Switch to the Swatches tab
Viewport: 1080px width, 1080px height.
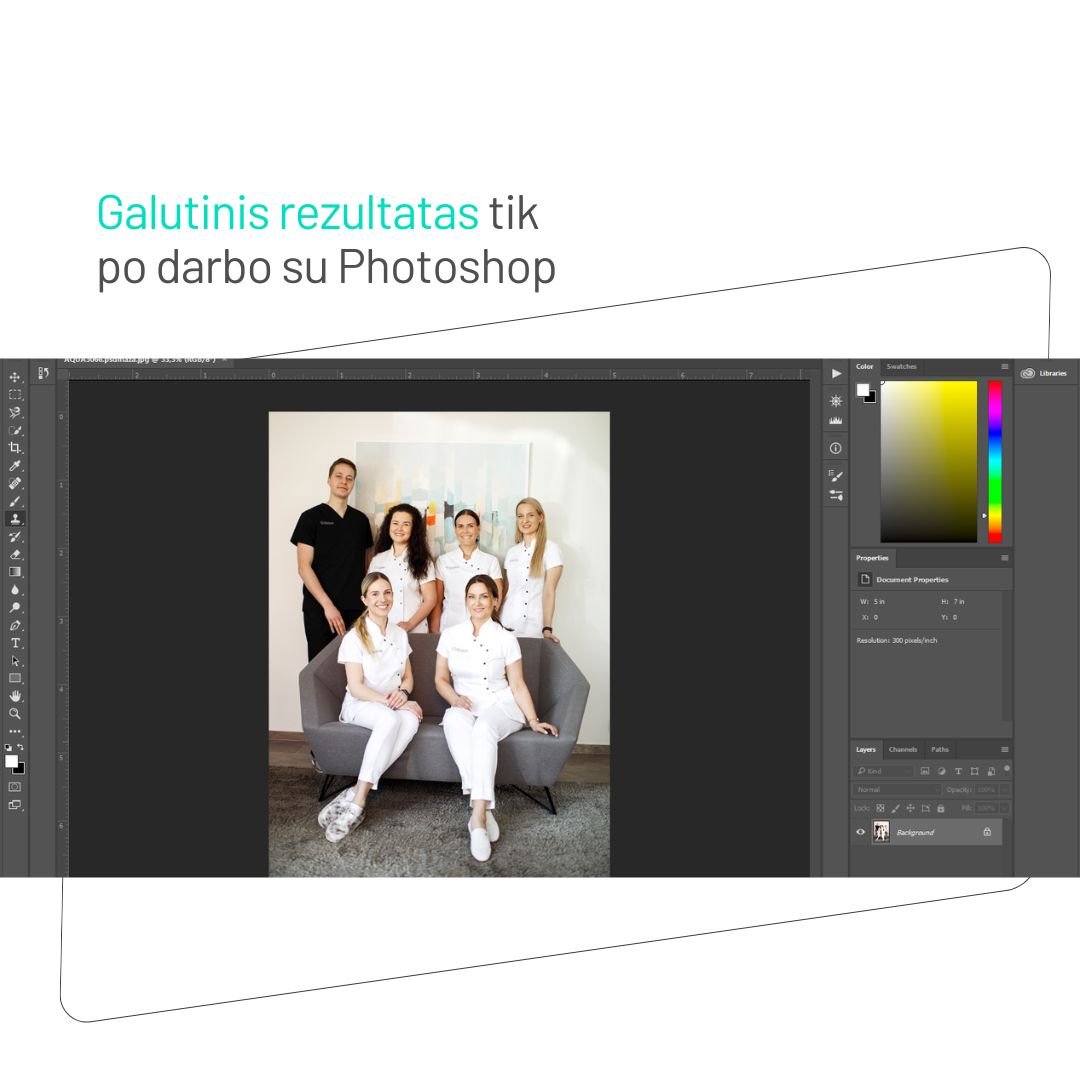901,367
